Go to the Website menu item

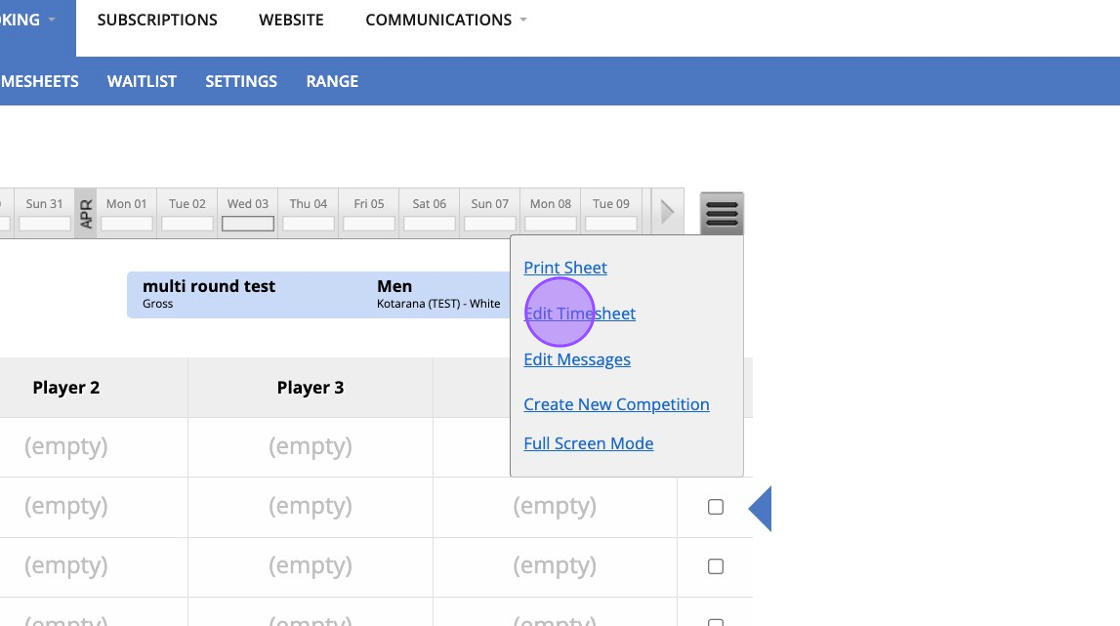(x=291, y=20)
